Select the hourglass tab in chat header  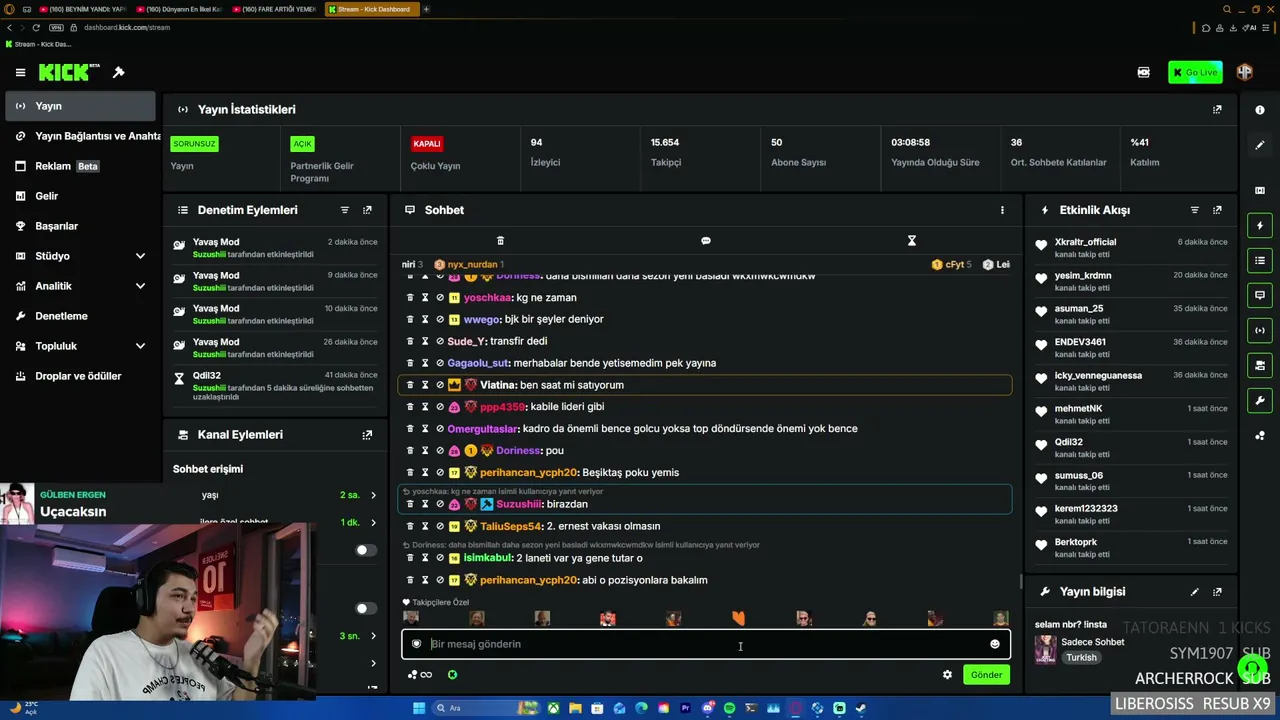tap(912, 241)
